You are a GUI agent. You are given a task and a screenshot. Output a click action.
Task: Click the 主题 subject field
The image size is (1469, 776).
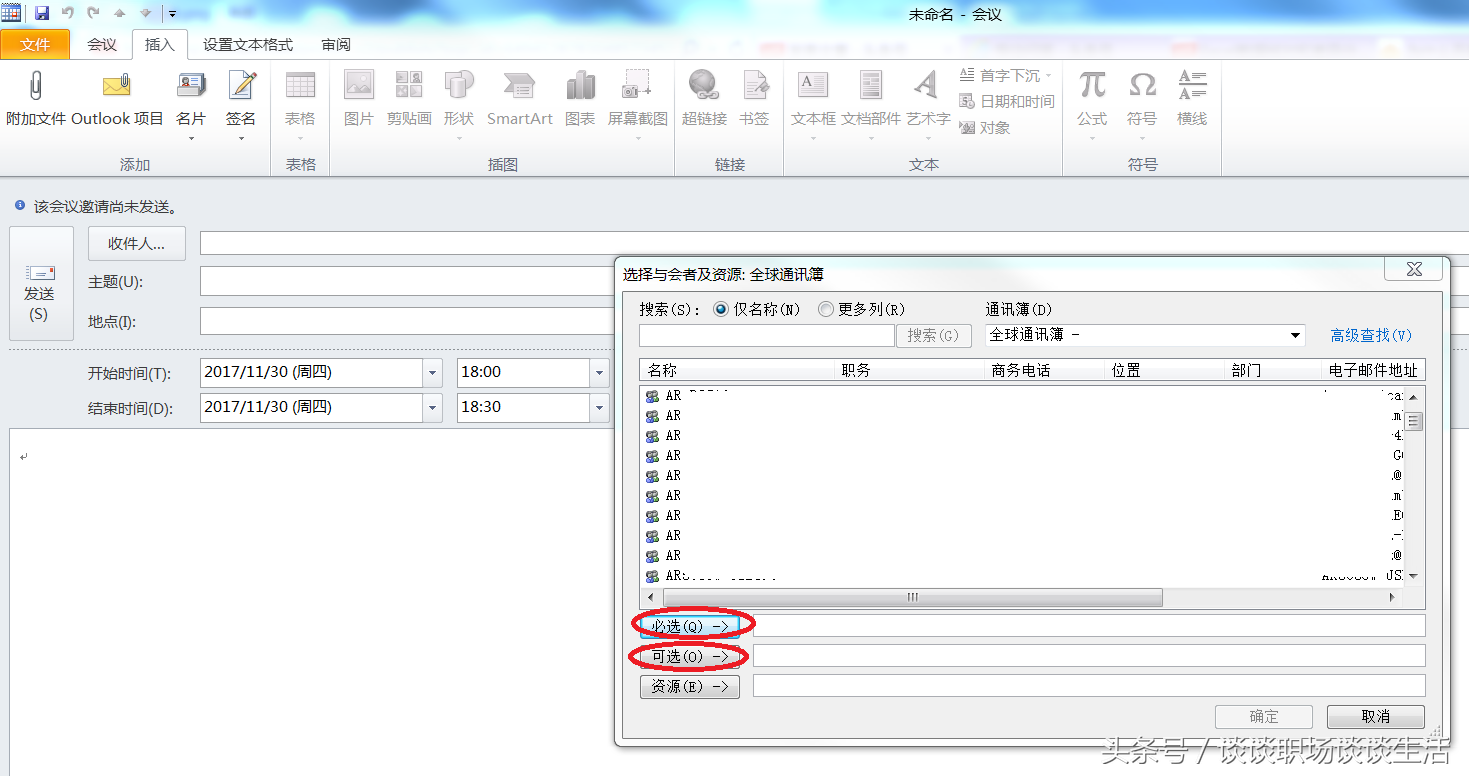point(405,281)
